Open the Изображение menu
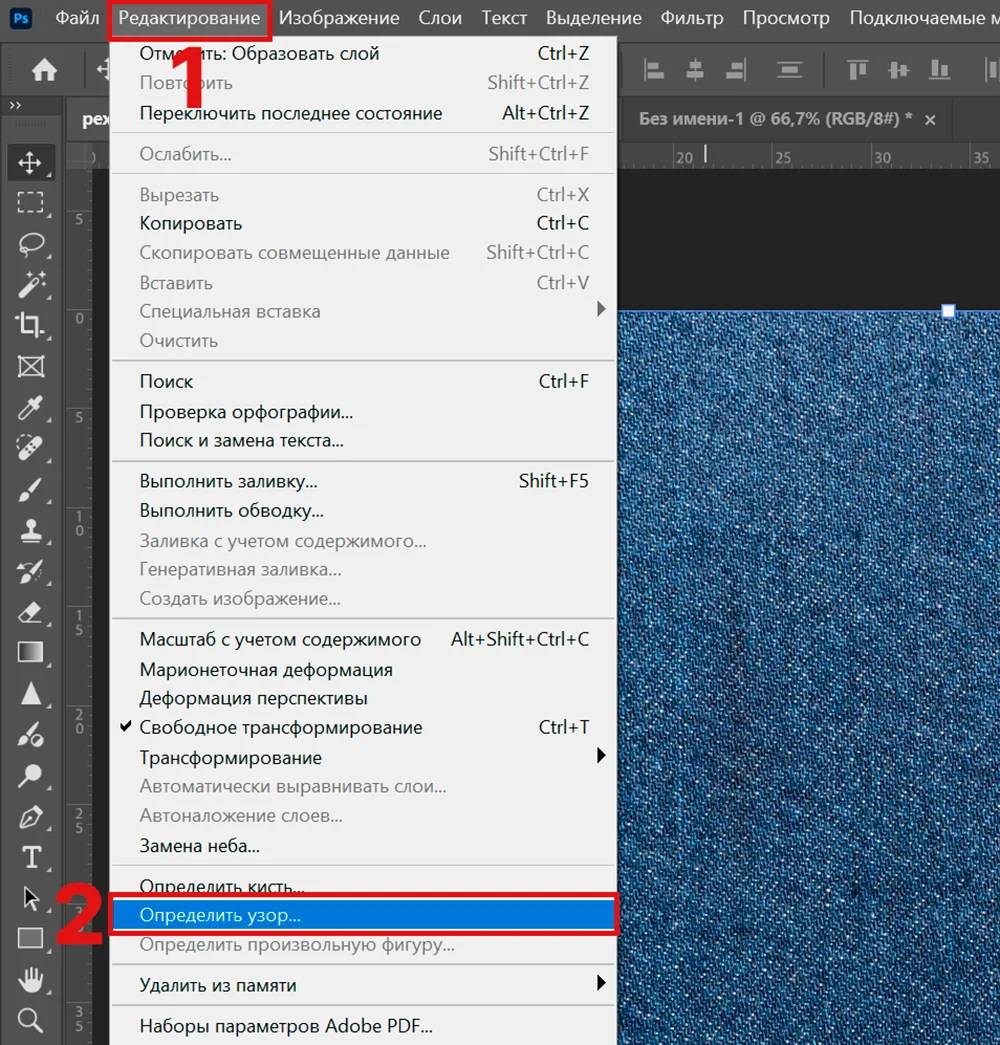The width and height of the screenshot is (1000, 1045). pyautogui.click(x=339, y=18)
